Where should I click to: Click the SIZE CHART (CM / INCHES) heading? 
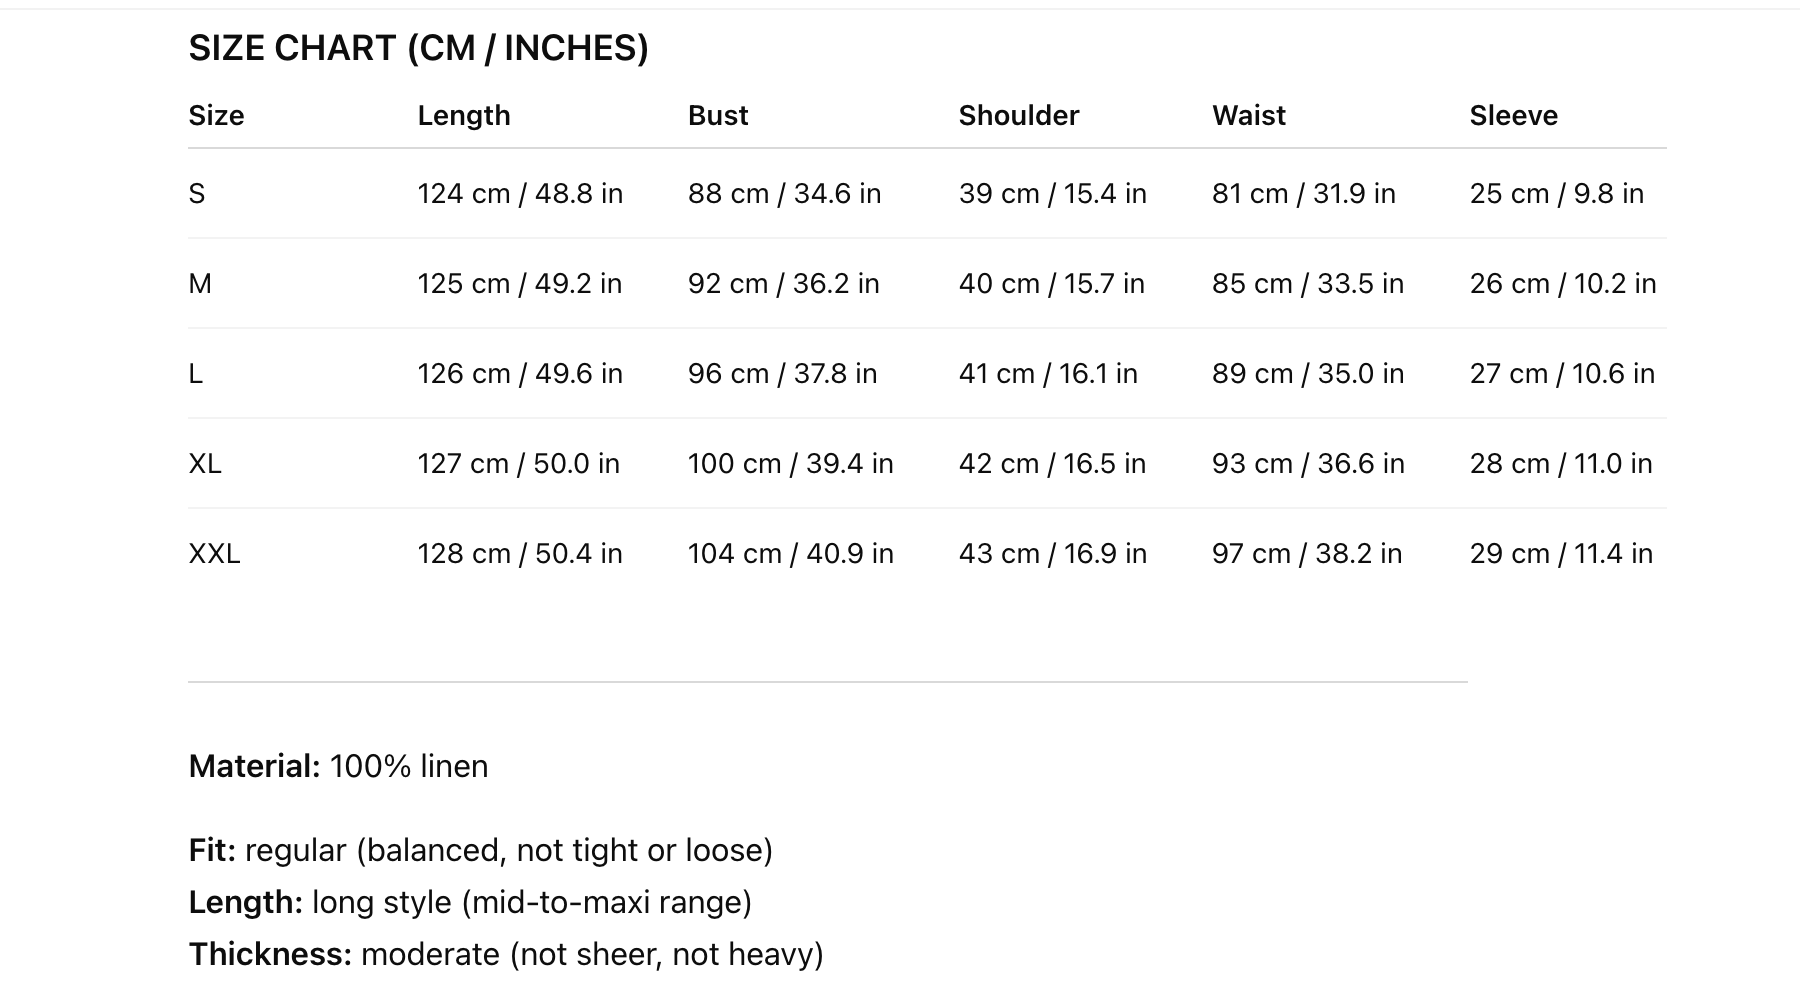click(418, 48)
